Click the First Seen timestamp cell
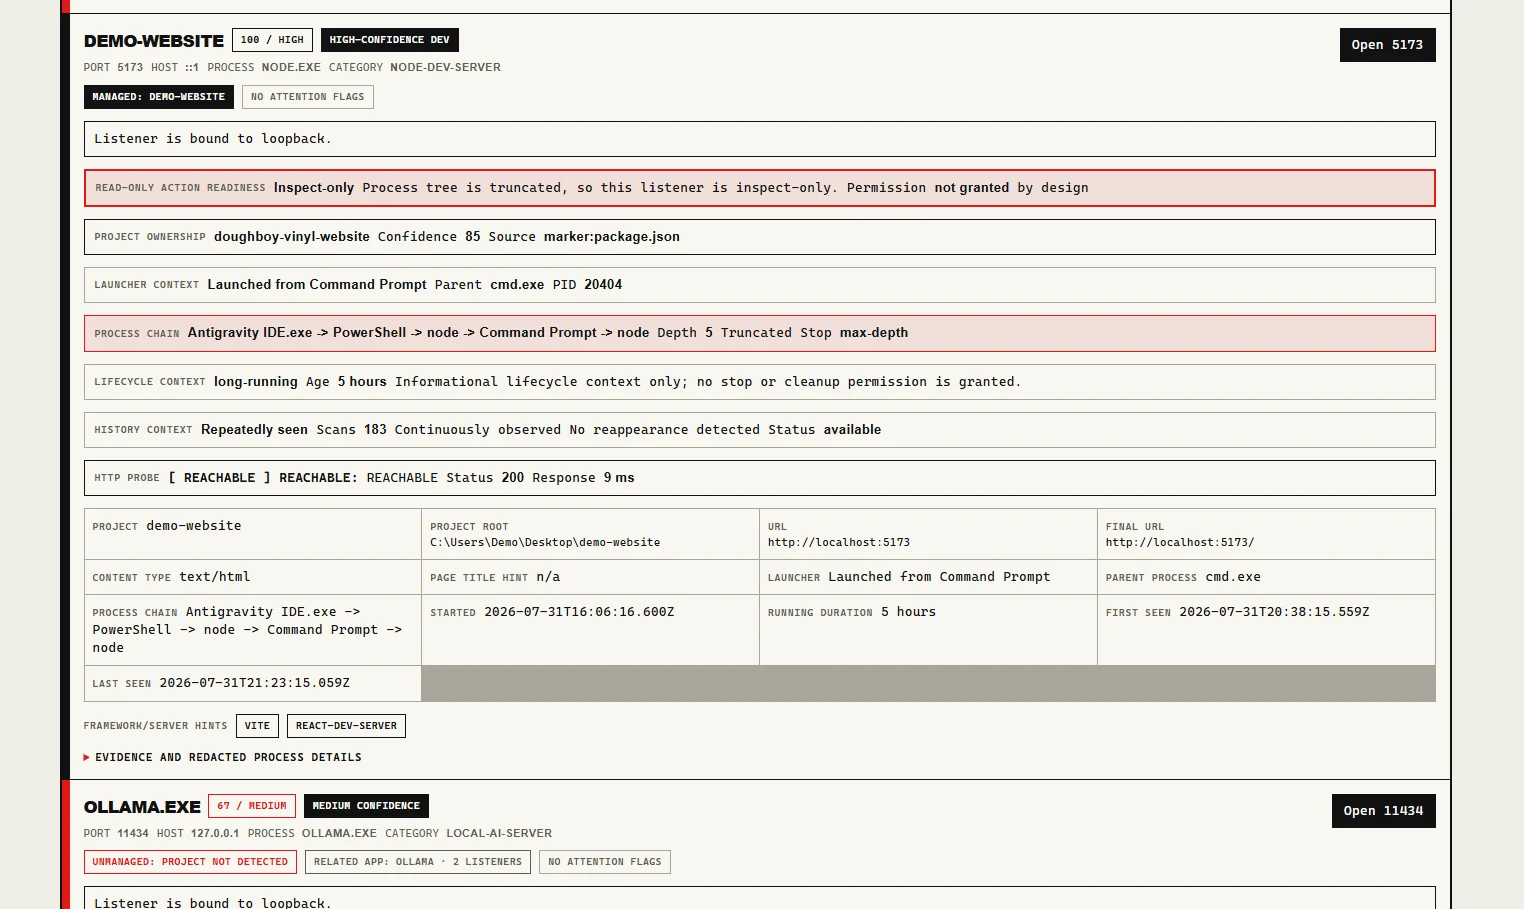This screenshot has height=909, width=1524. pos(1266,630)
